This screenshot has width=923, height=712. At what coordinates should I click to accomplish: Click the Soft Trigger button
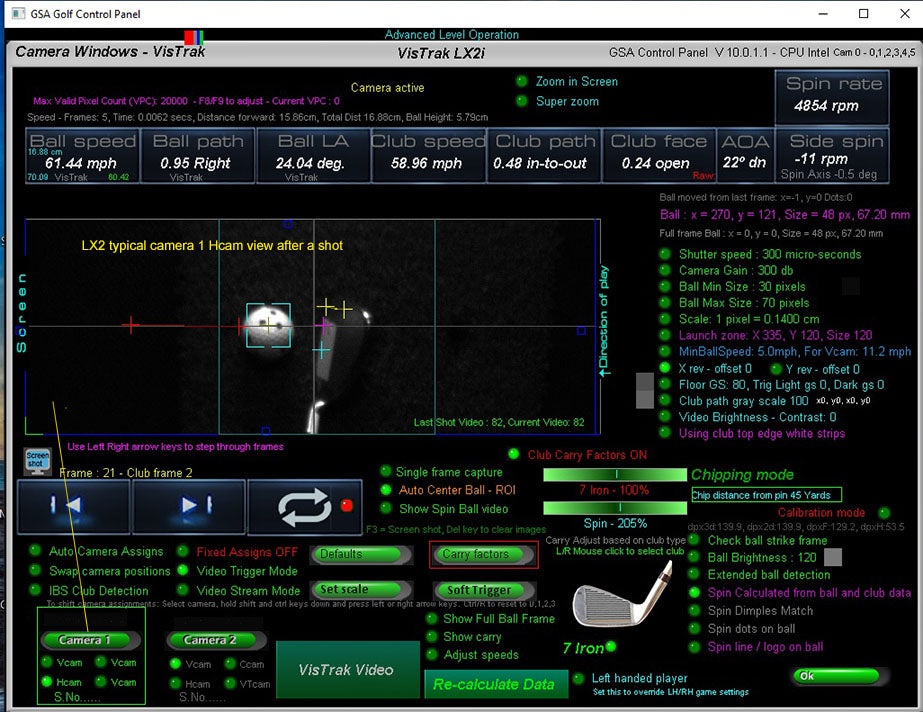tap(478, 590)
